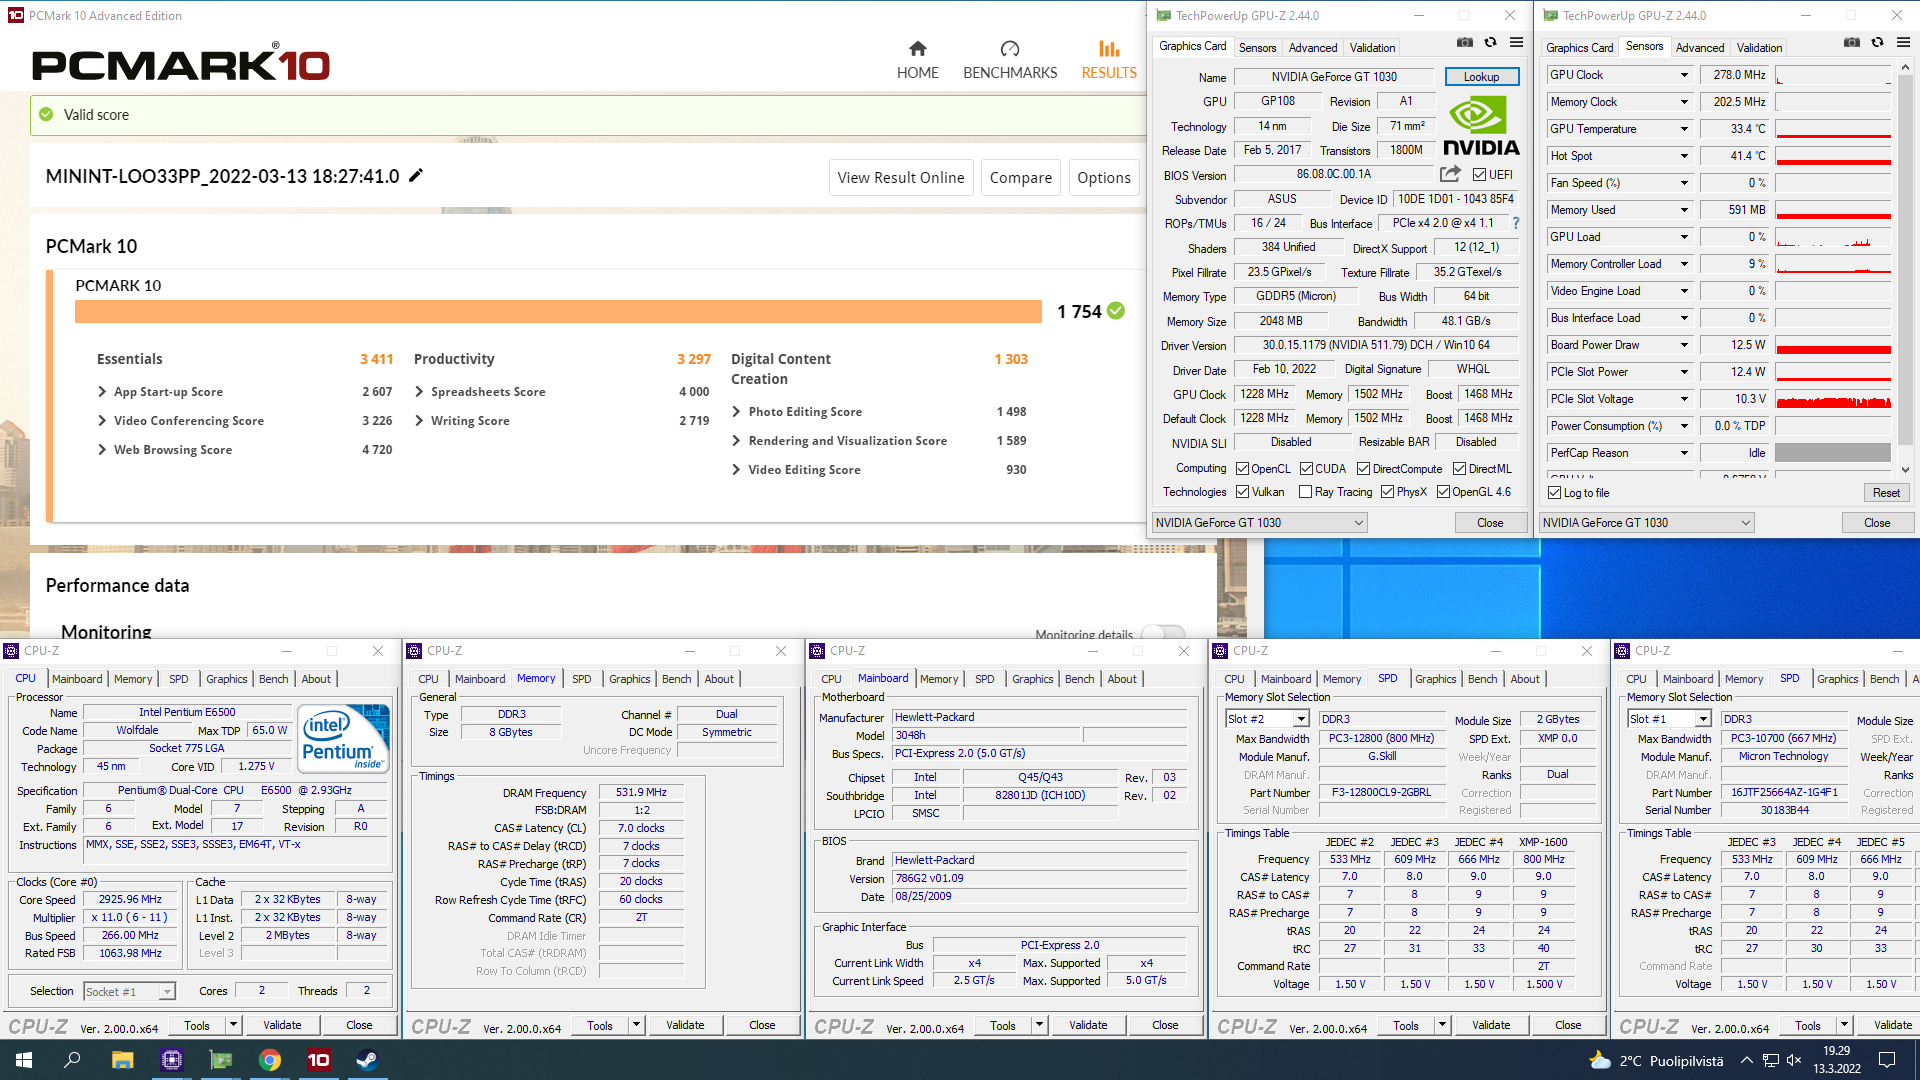Open PCMark 10 Home icon
Screen dimensions: 1920x1080
917,48
